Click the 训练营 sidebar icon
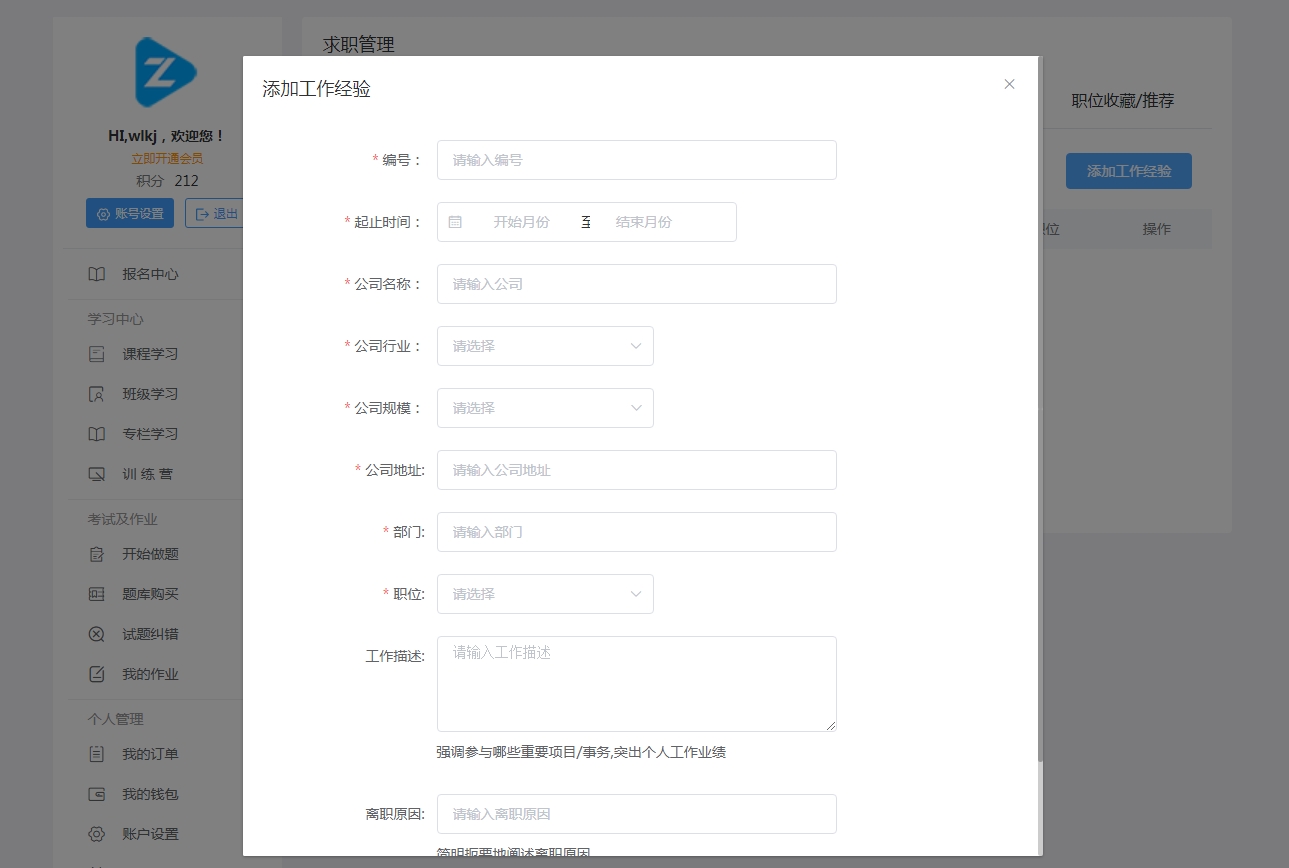 tap(96, 474)
